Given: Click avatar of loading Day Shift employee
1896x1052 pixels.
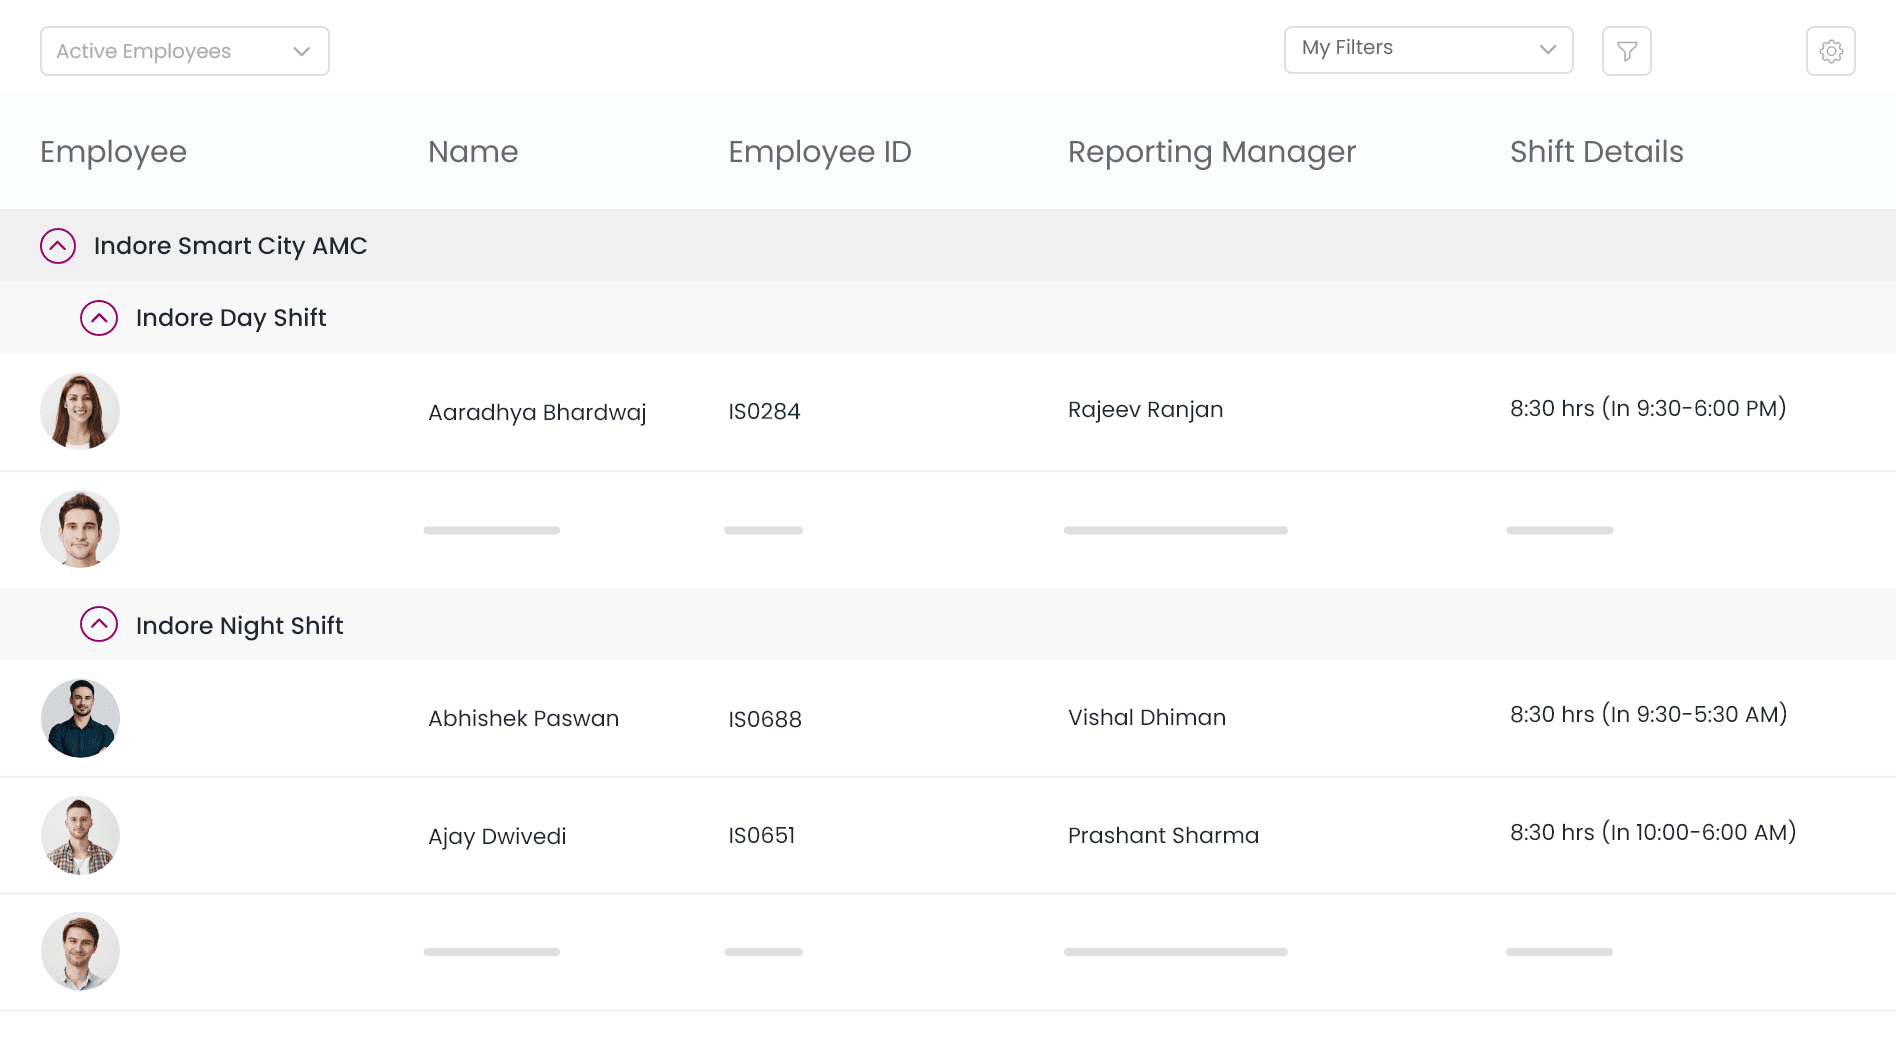Looking at the screenshot, I should tap(80, 529).
